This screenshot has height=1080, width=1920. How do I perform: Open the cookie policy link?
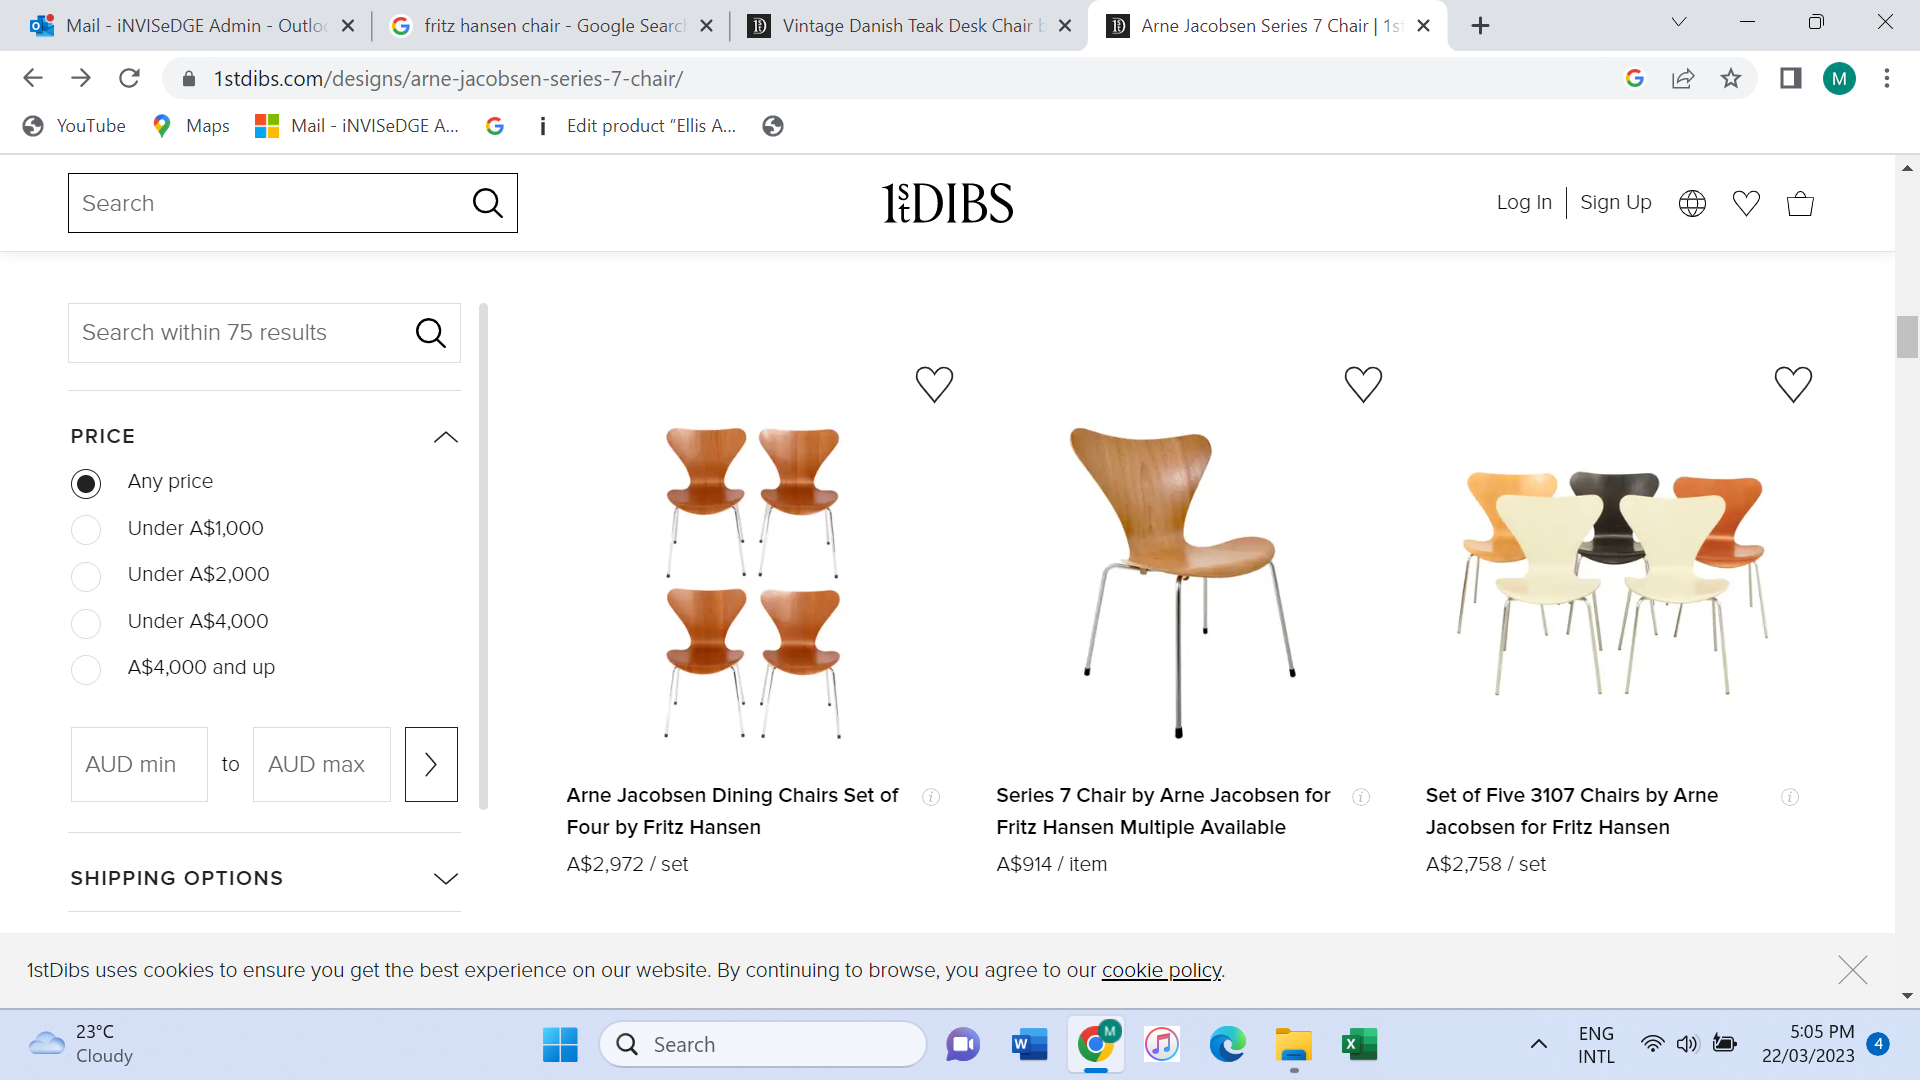1161,971
